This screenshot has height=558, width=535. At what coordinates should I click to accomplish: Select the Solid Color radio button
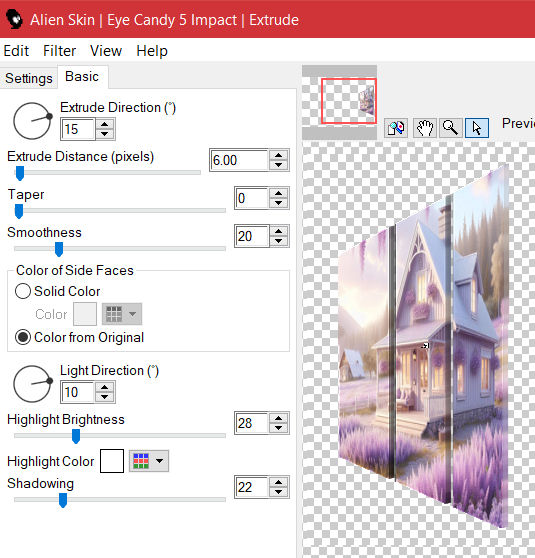tap(23, 291)
